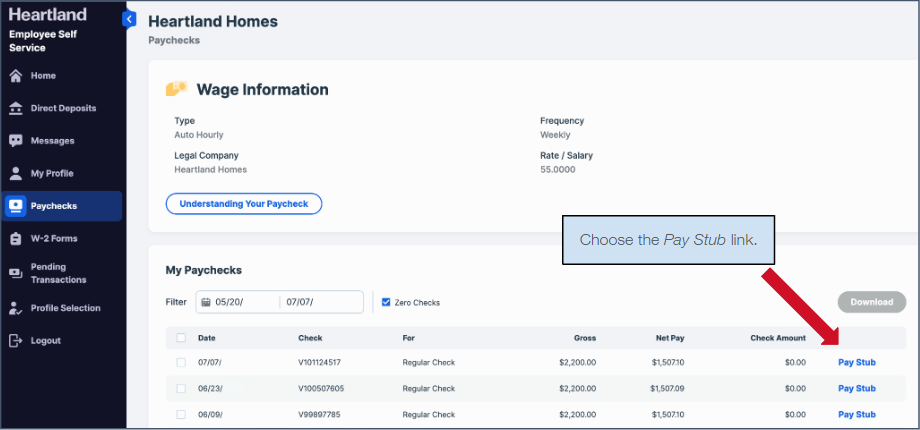Click the My Profile person icon
Image resolution: width=920 pixels, height=430 pixels.
click(x=16, y=174)
